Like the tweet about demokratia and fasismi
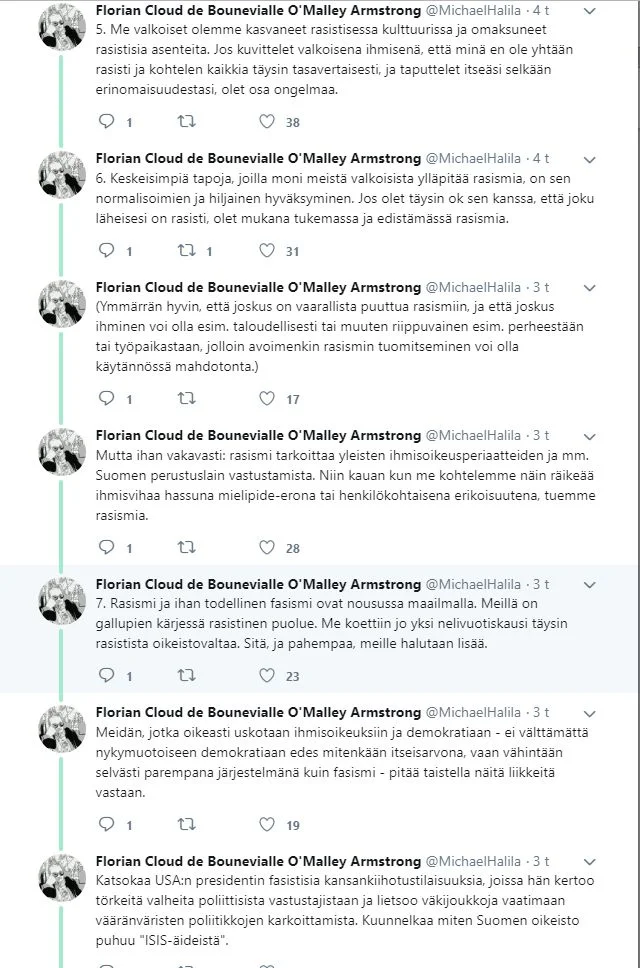Viewport: 640px width, 968px height. (x=265, y=824)
